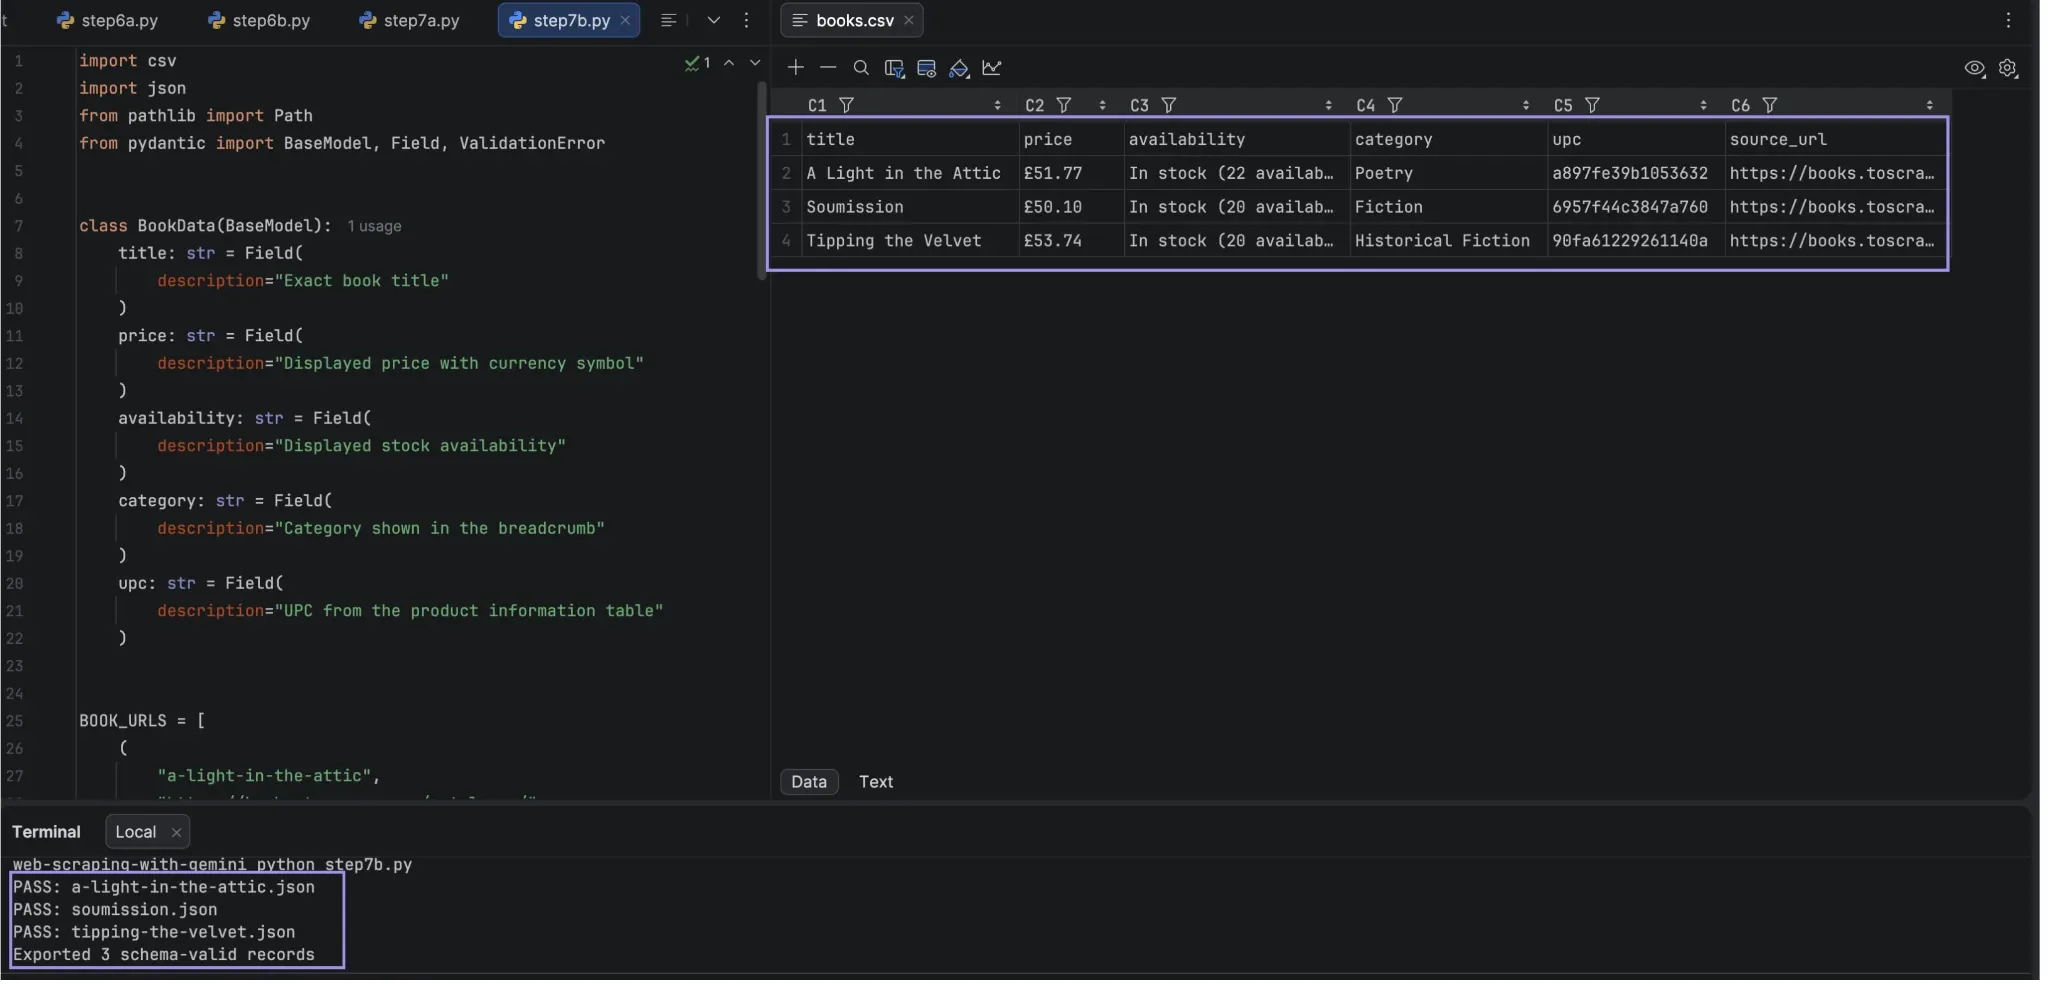Filter column C2
Viewport: 2048px width, 984px height.
click(x=1064, y=105)
